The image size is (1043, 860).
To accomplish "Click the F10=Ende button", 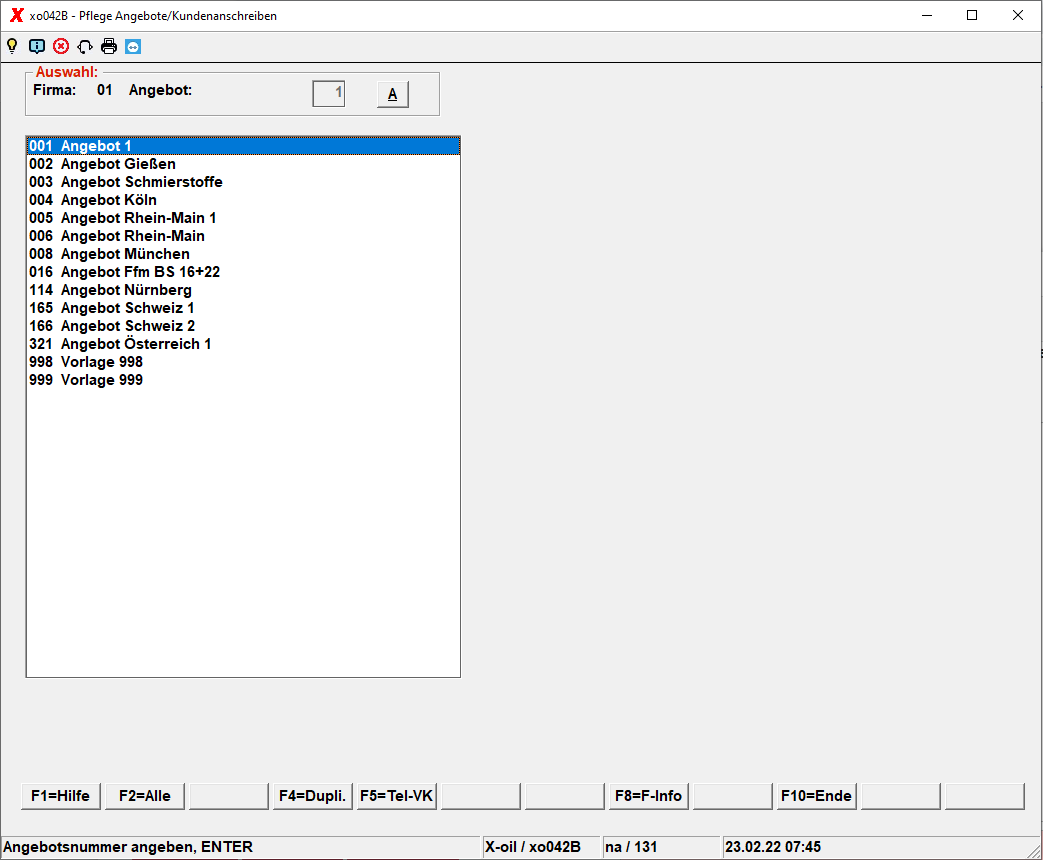I will tap(816, 795).
